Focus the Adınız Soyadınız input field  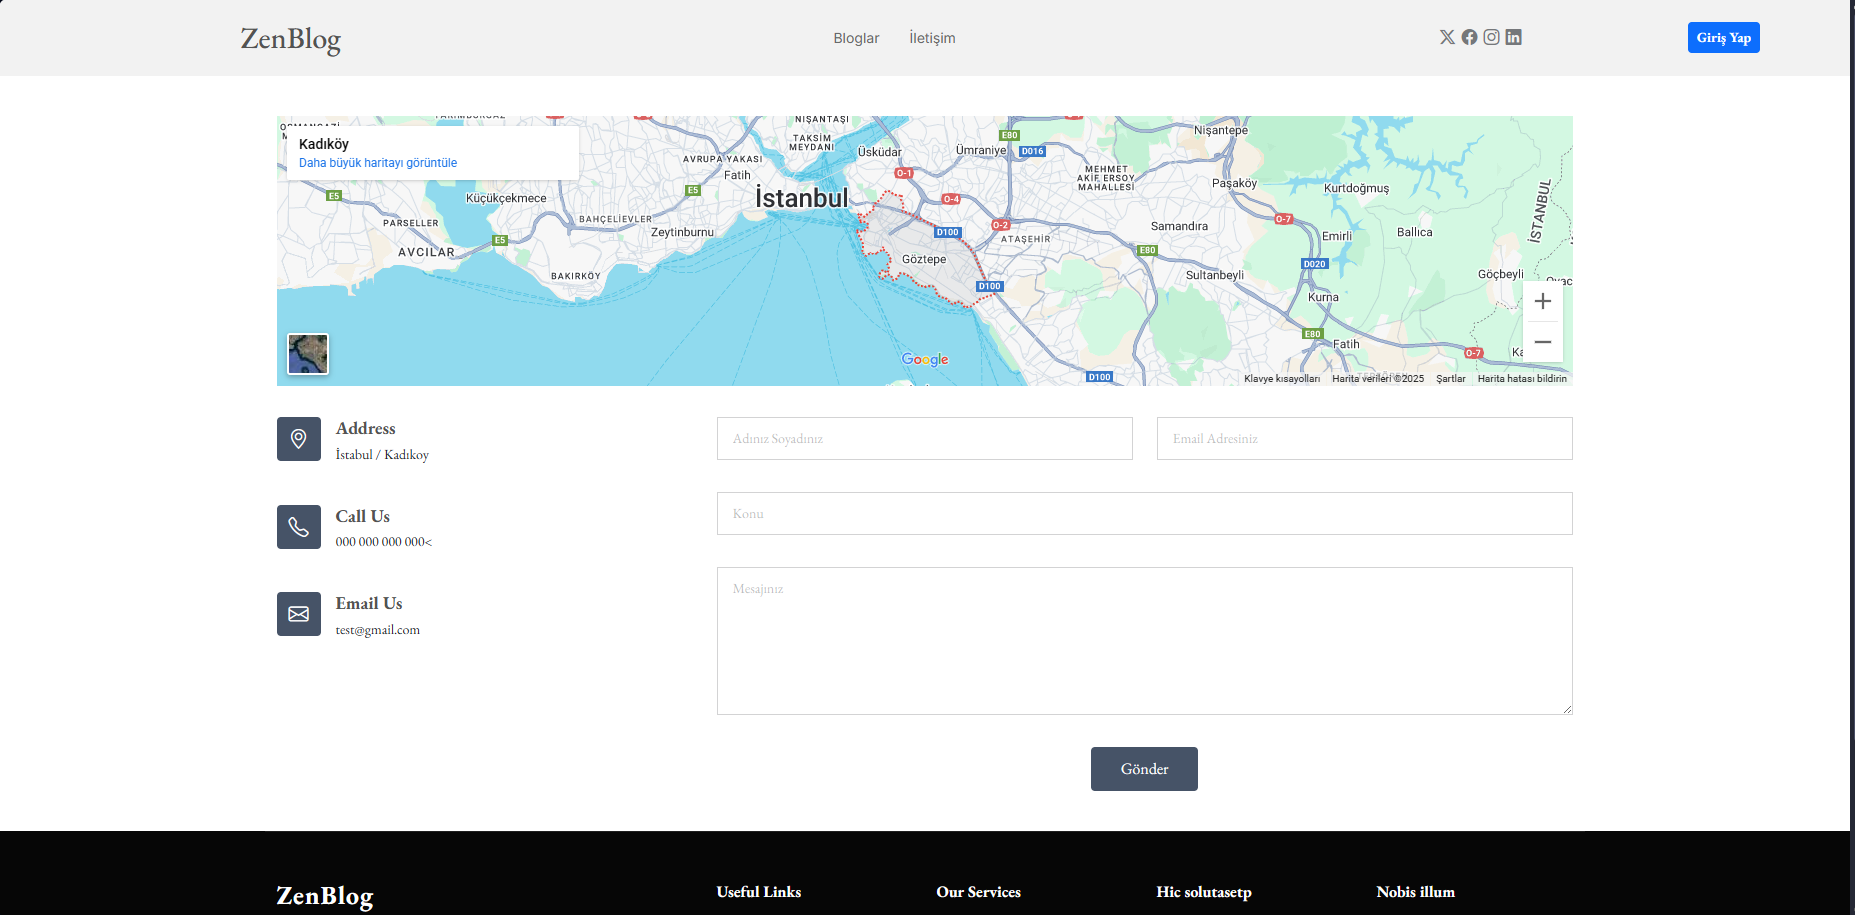click(924, 439)
